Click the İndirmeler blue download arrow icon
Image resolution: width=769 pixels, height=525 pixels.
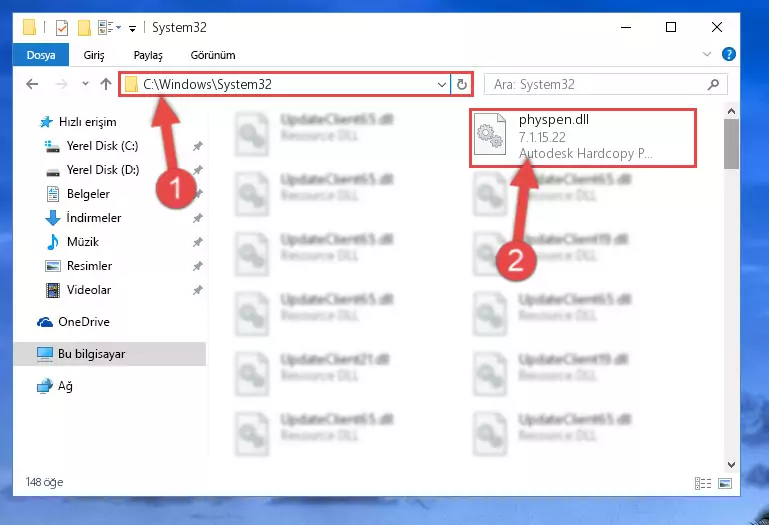click(52, 218)
